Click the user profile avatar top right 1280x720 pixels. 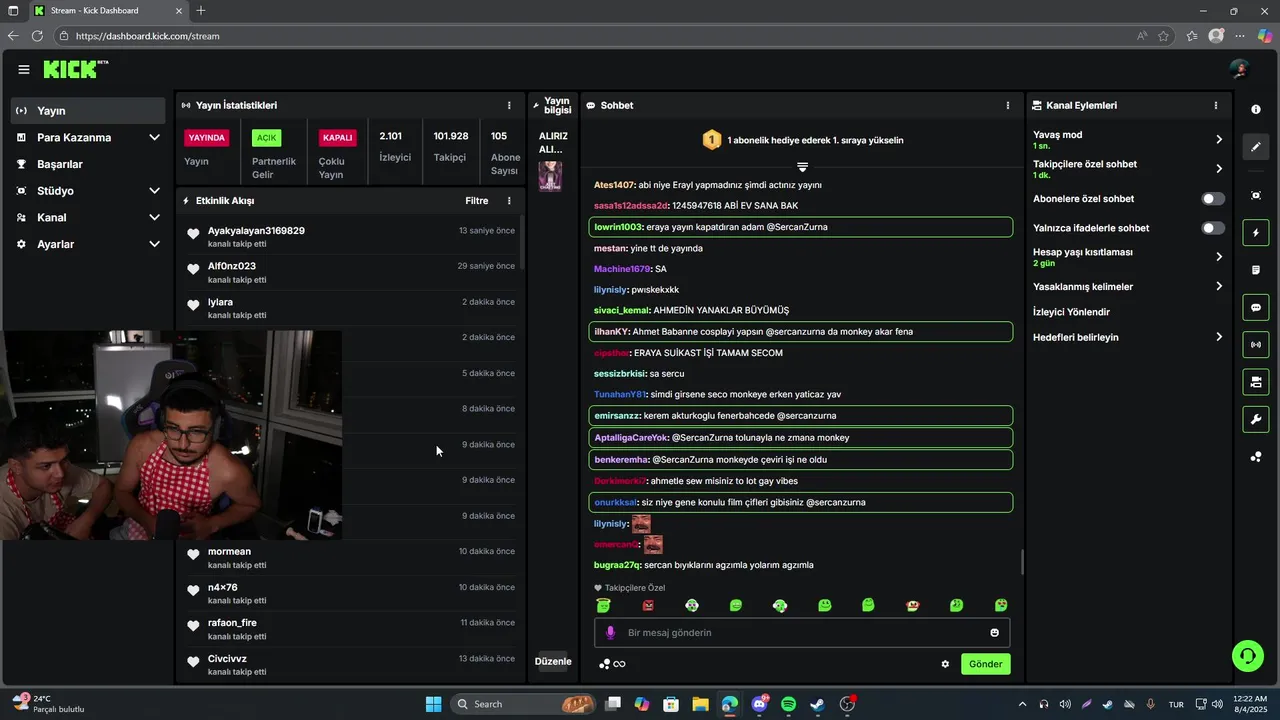click(1240, 69)
